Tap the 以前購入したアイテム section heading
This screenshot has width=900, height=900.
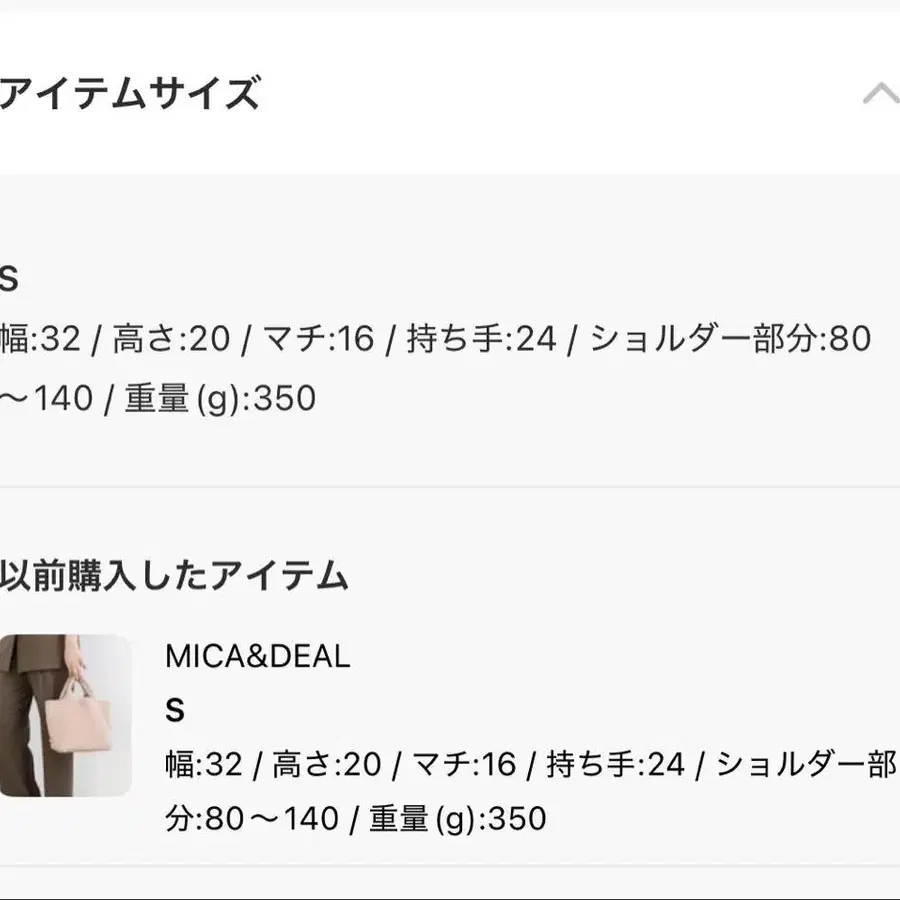(174, 575)
